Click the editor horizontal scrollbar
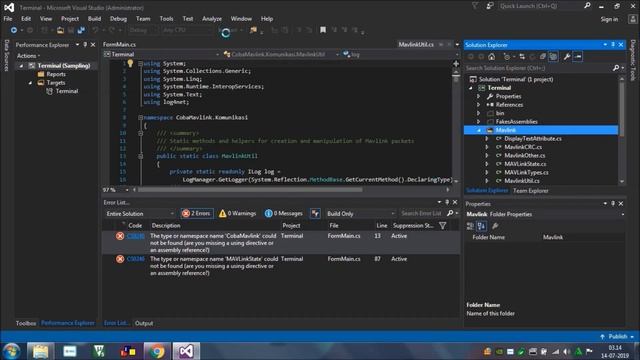 (249, 190)
